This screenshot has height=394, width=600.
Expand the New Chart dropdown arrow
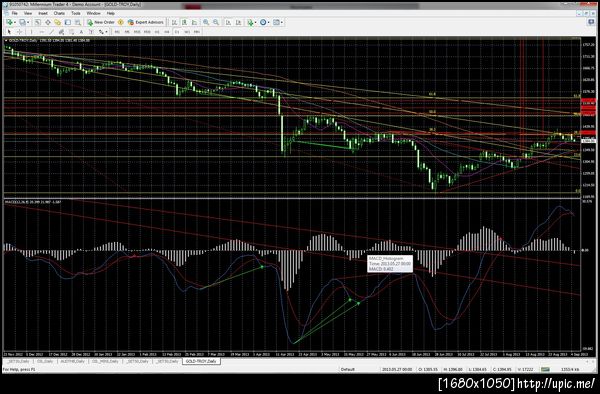pyautogui.click(x=15, y=23)
